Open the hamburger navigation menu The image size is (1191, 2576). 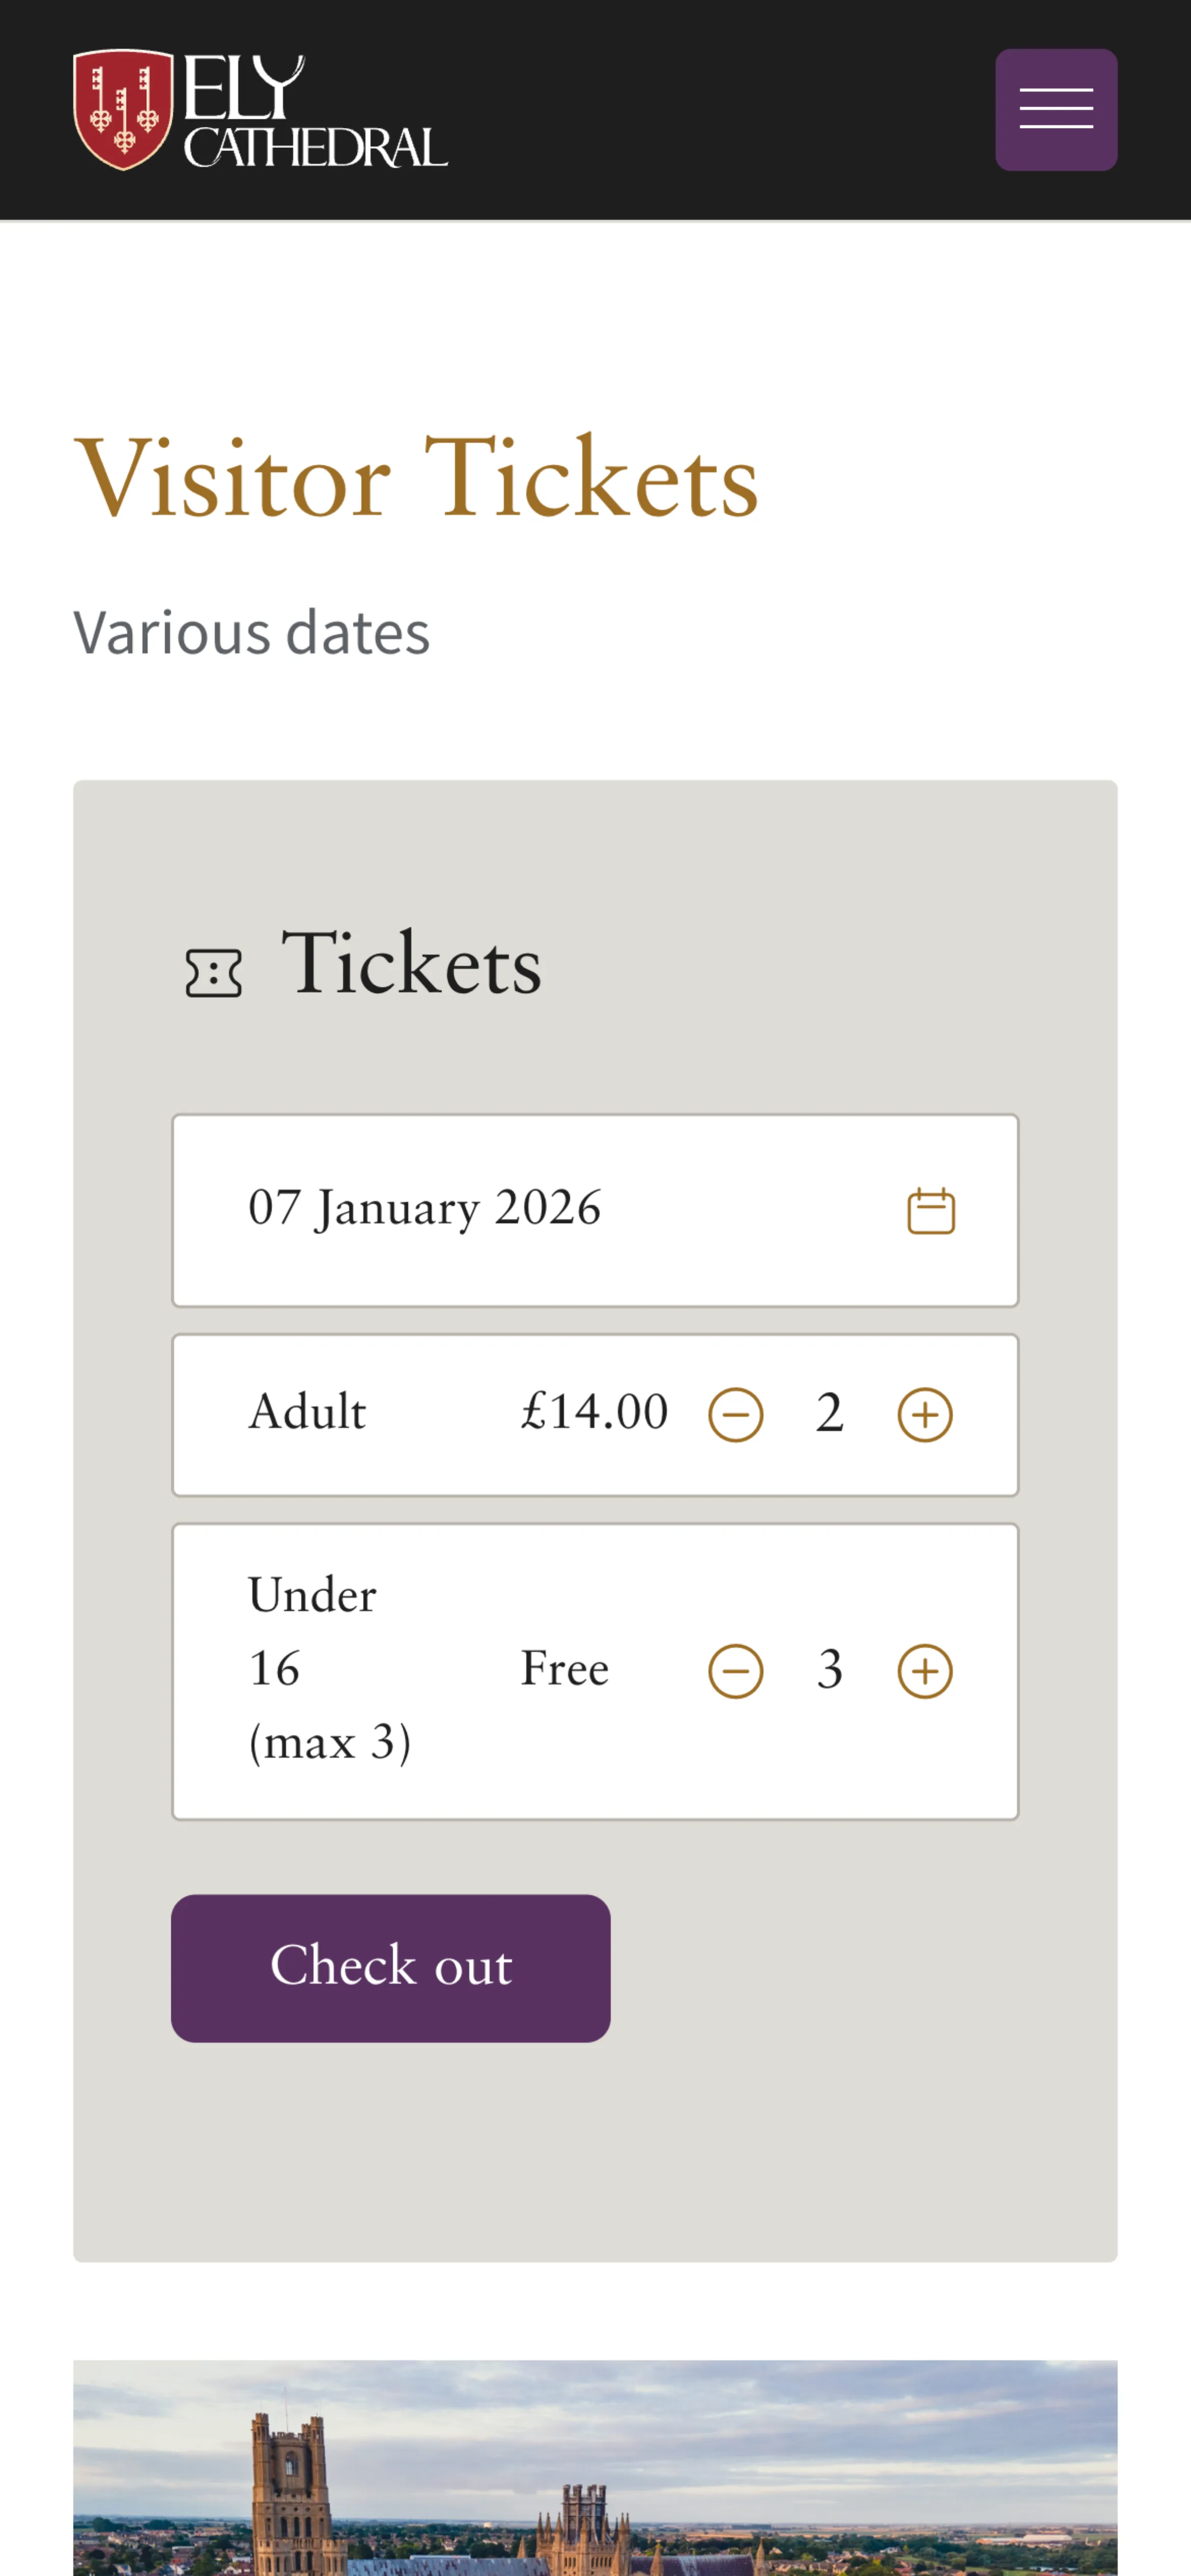(x=1055, y=109)
